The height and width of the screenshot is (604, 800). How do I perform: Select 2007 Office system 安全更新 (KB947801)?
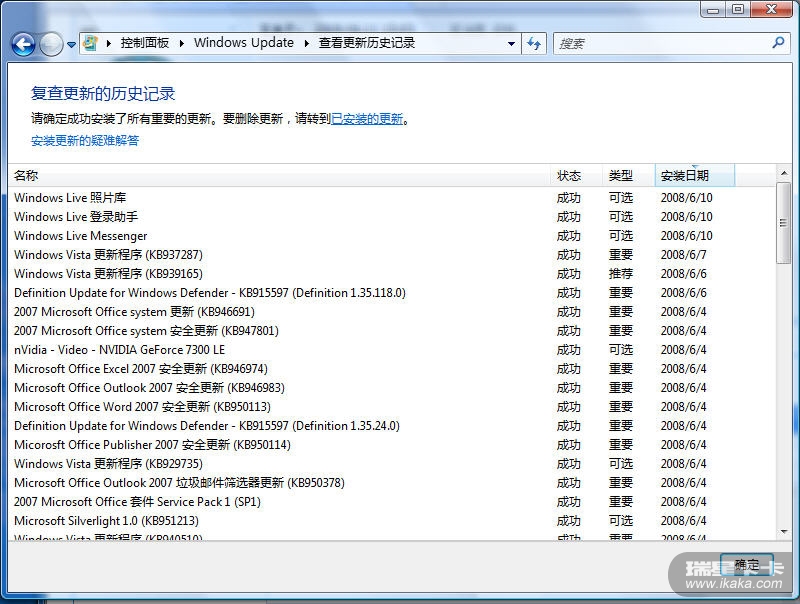tap(392, 331)
